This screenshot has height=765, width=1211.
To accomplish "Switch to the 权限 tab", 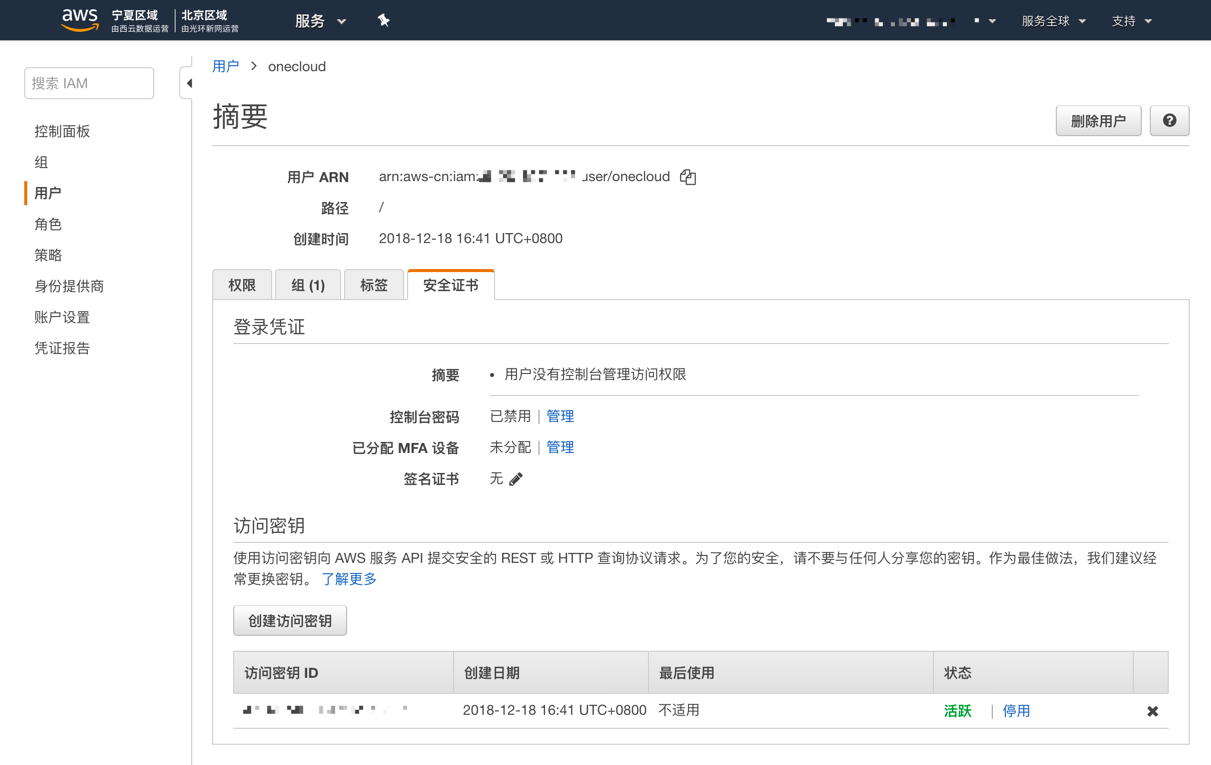I will pyautogui.click(x=242, y=285).
